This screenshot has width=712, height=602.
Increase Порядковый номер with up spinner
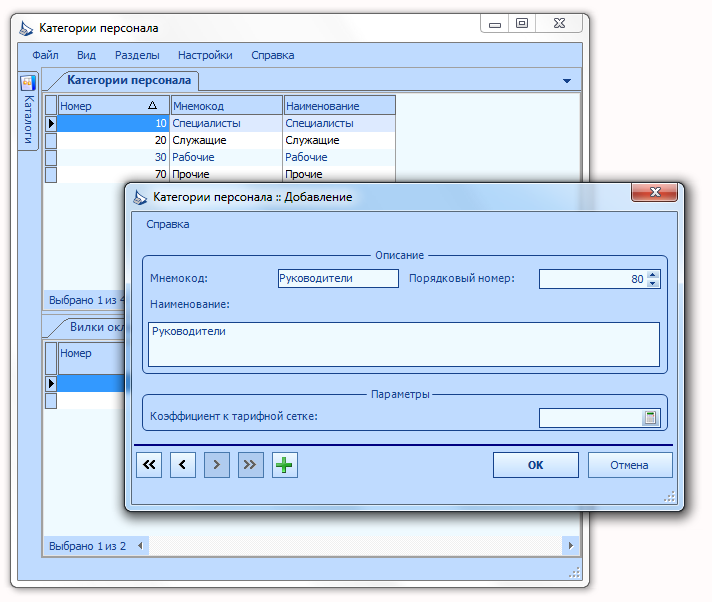[x=653, y=275]
